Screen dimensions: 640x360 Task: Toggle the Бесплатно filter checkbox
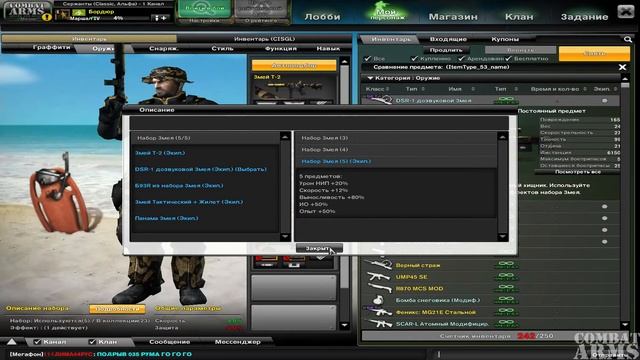coord(509,58)
